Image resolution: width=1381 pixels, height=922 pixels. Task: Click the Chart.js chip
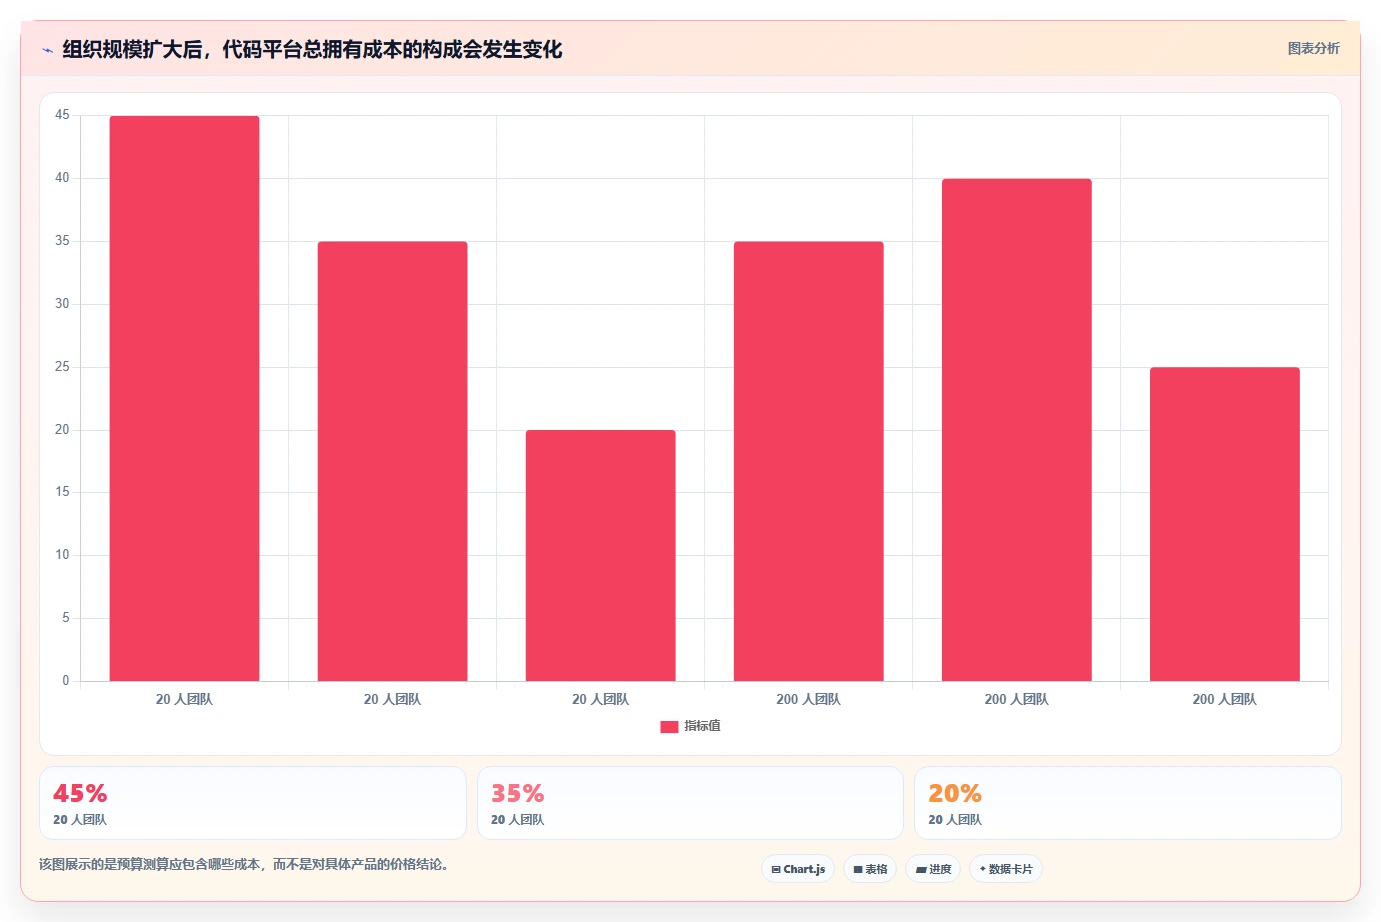click(x=798, y=869)
